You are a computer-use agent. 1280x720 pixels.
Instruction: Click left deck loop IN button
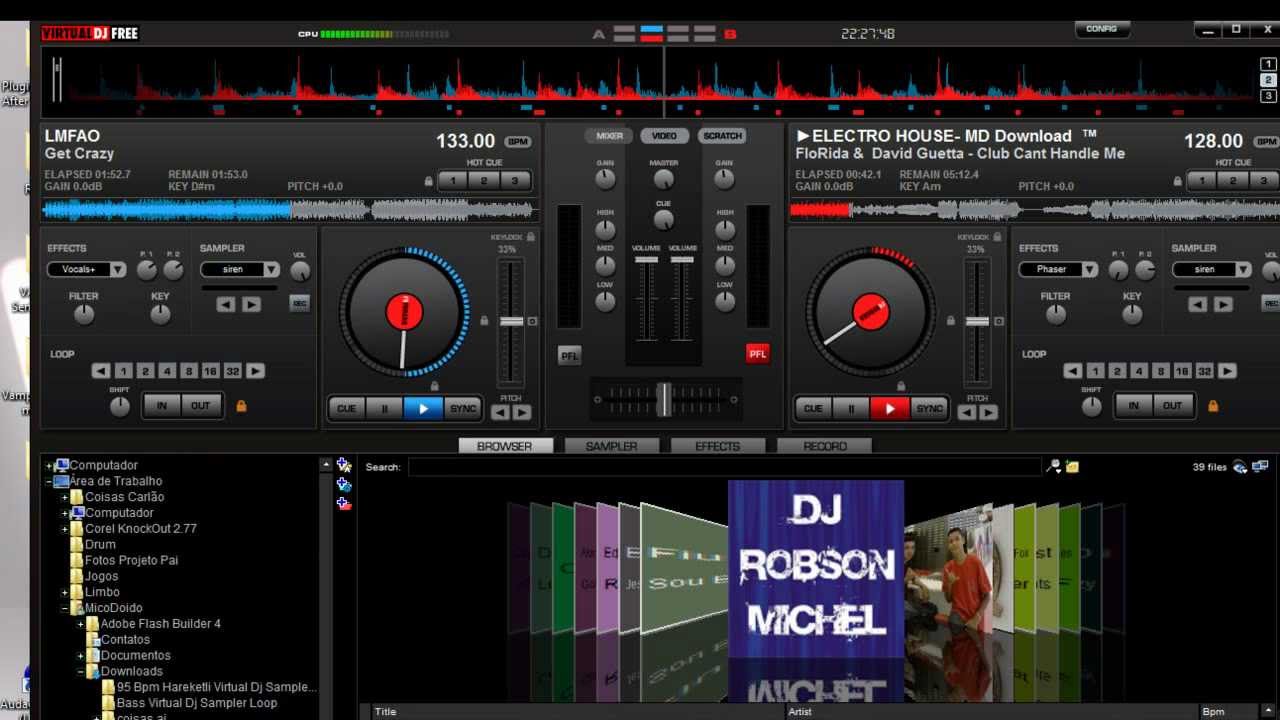[162, 406]
